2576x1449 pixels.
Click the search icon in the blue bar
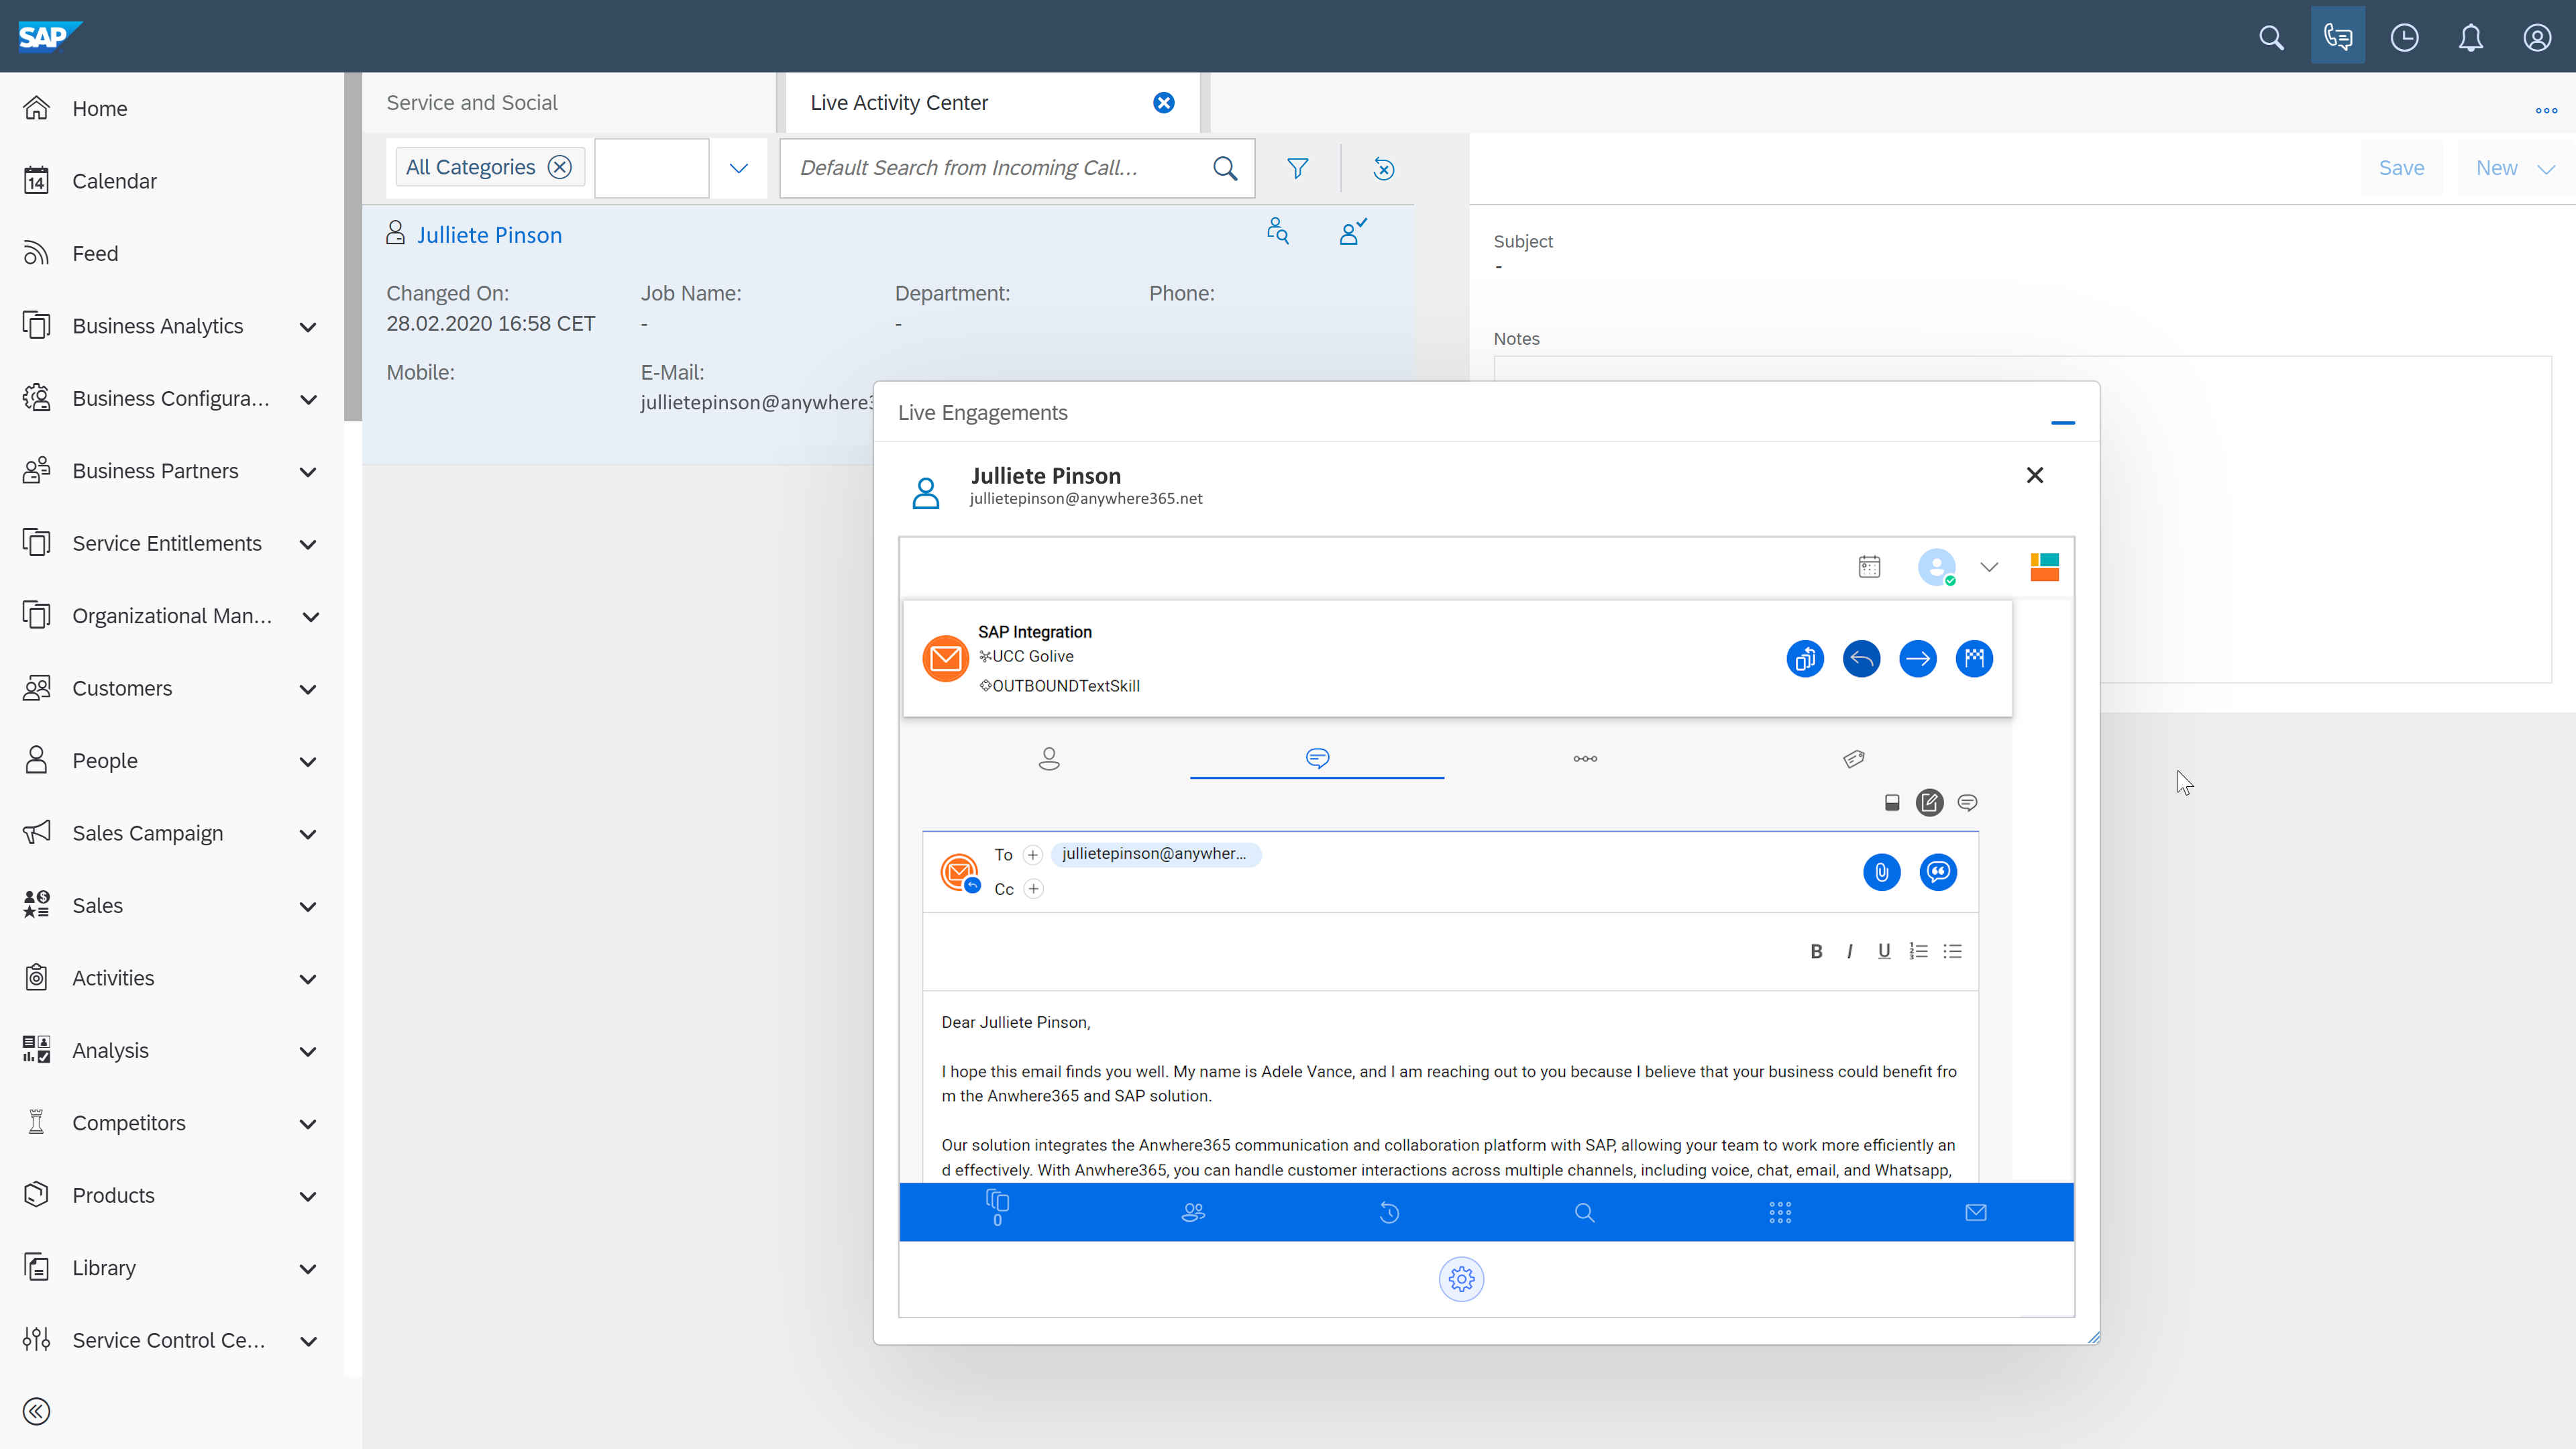click(1584, 1213)
